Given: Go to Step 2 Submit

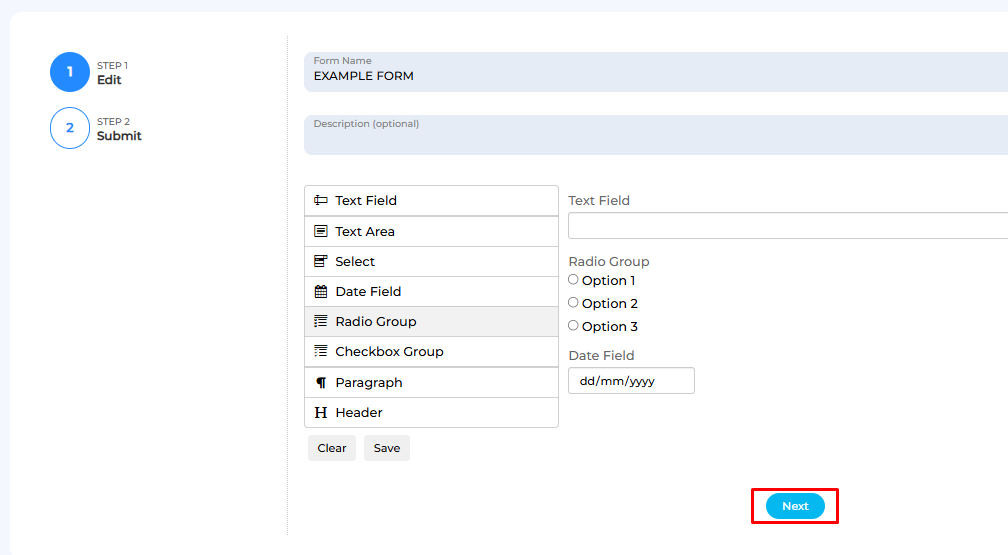Looking at the screenshot, I should pyautogui.click(x=96, y=128).
